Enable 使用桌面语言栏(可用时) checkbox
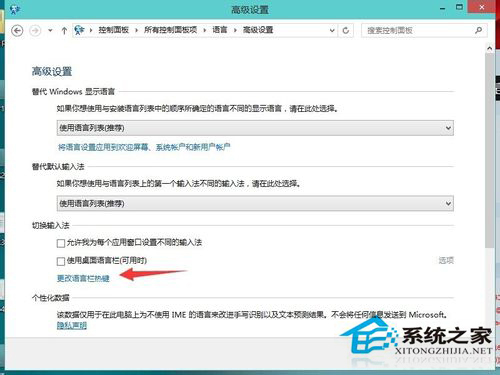 61,261
